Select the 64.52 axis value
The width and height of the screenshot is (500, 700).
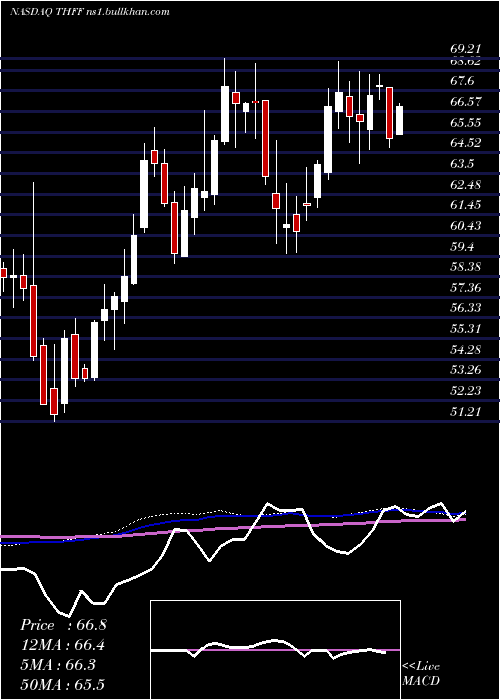point(466,143)
